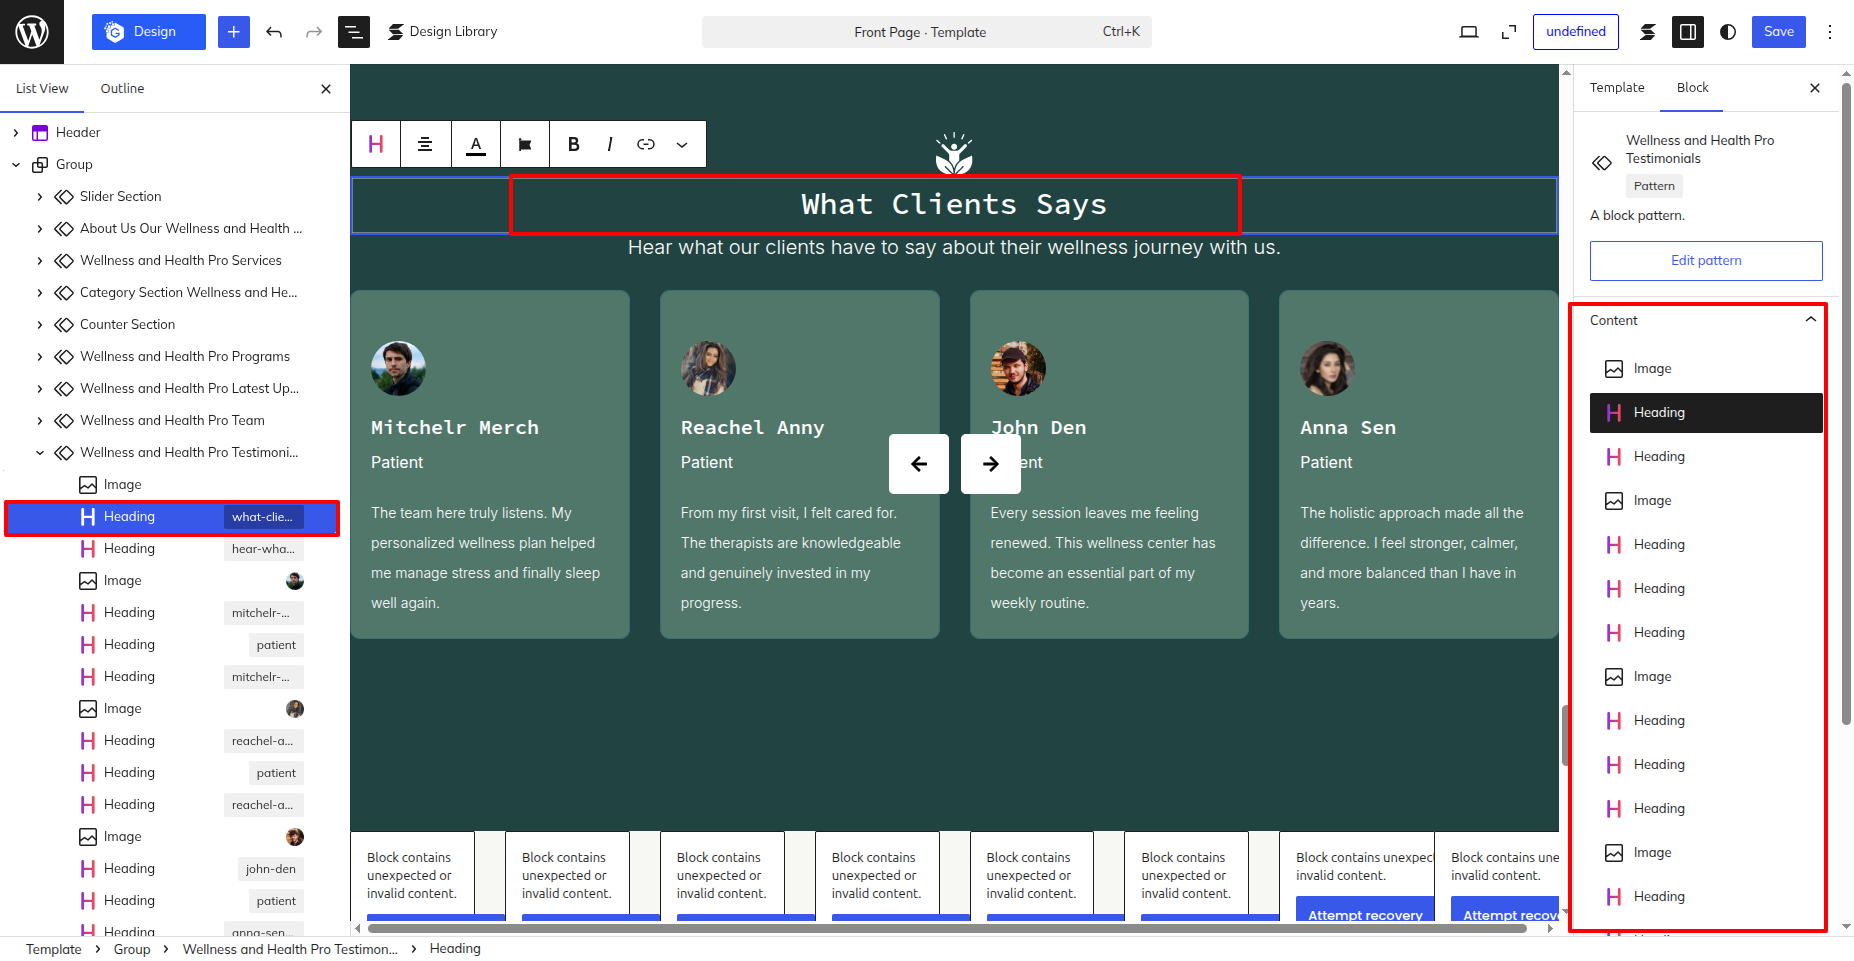Open the laptop preview view icon
Viewport: 1854px width, 961px height.
(x=1469, y=32)
